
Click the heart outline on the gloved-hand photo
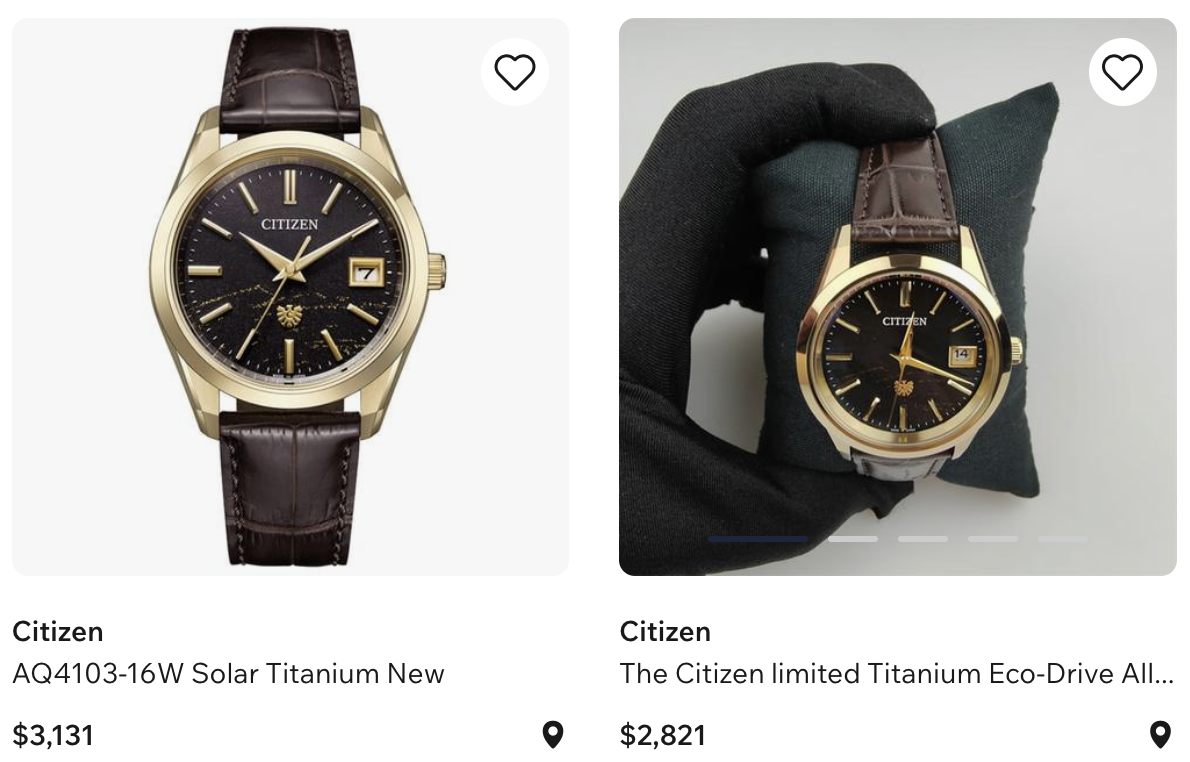1122,71
